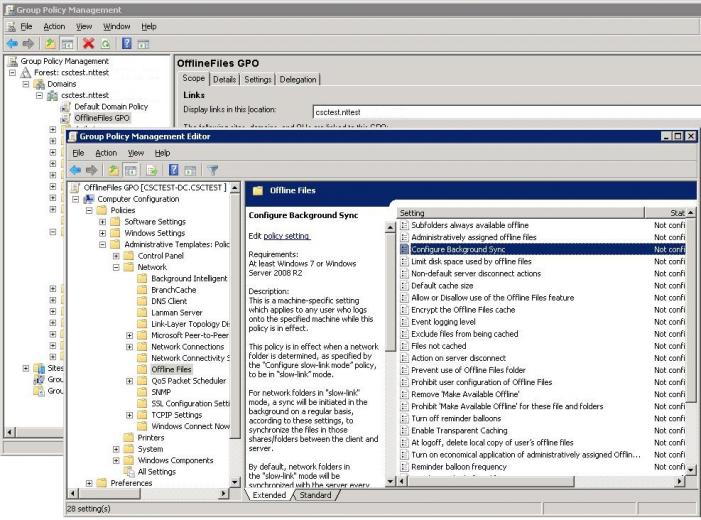
Task: Expand the Windows Components node
Action: (x=116, y=461)
